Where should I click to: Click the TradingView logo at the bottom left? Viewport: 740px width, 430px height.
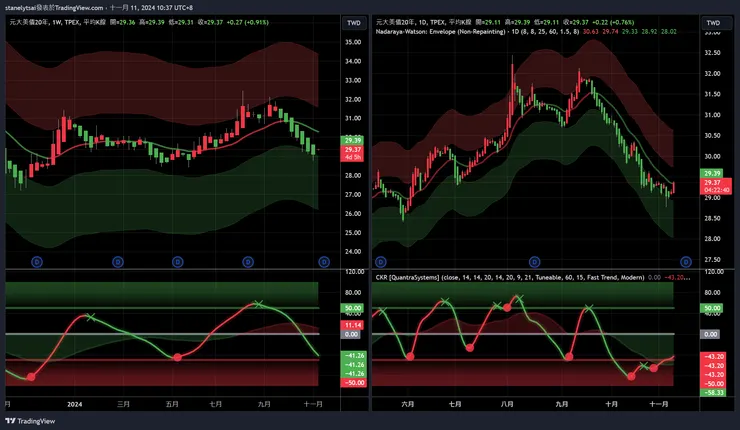(x=30, y=421)
